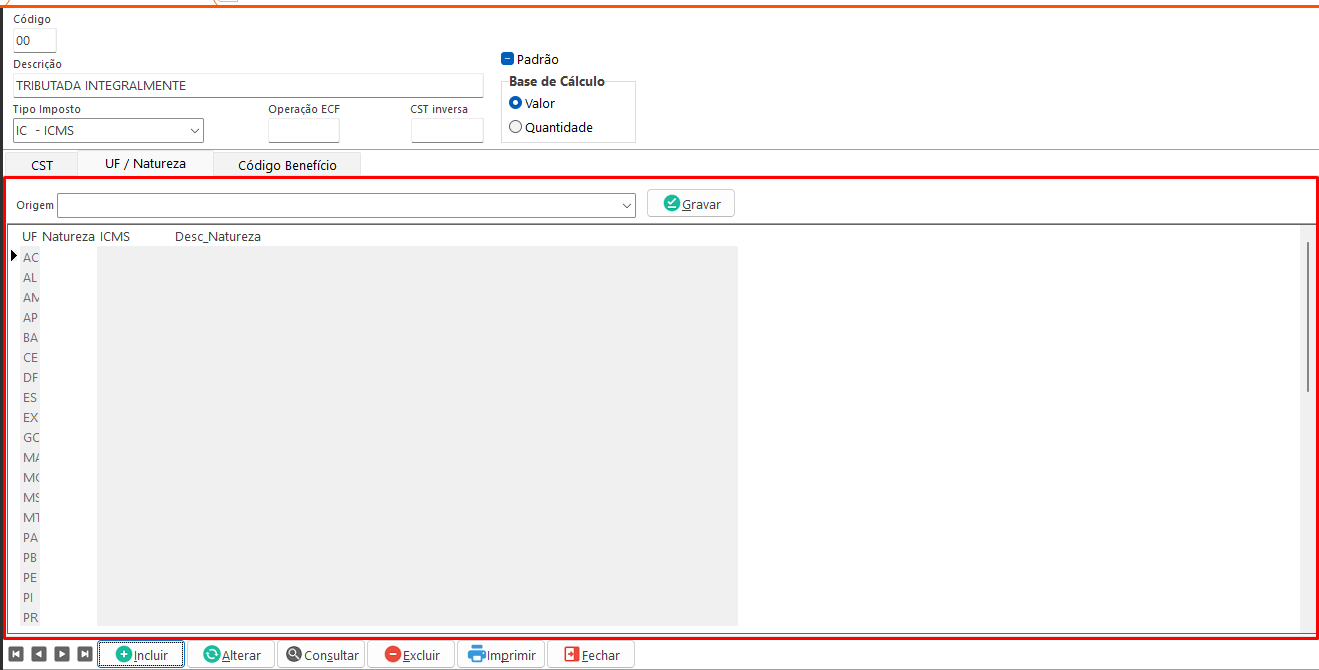The image size is (1319, 670).
Task: Select Valor as Base de Cálculo
Action: [516, 103]
